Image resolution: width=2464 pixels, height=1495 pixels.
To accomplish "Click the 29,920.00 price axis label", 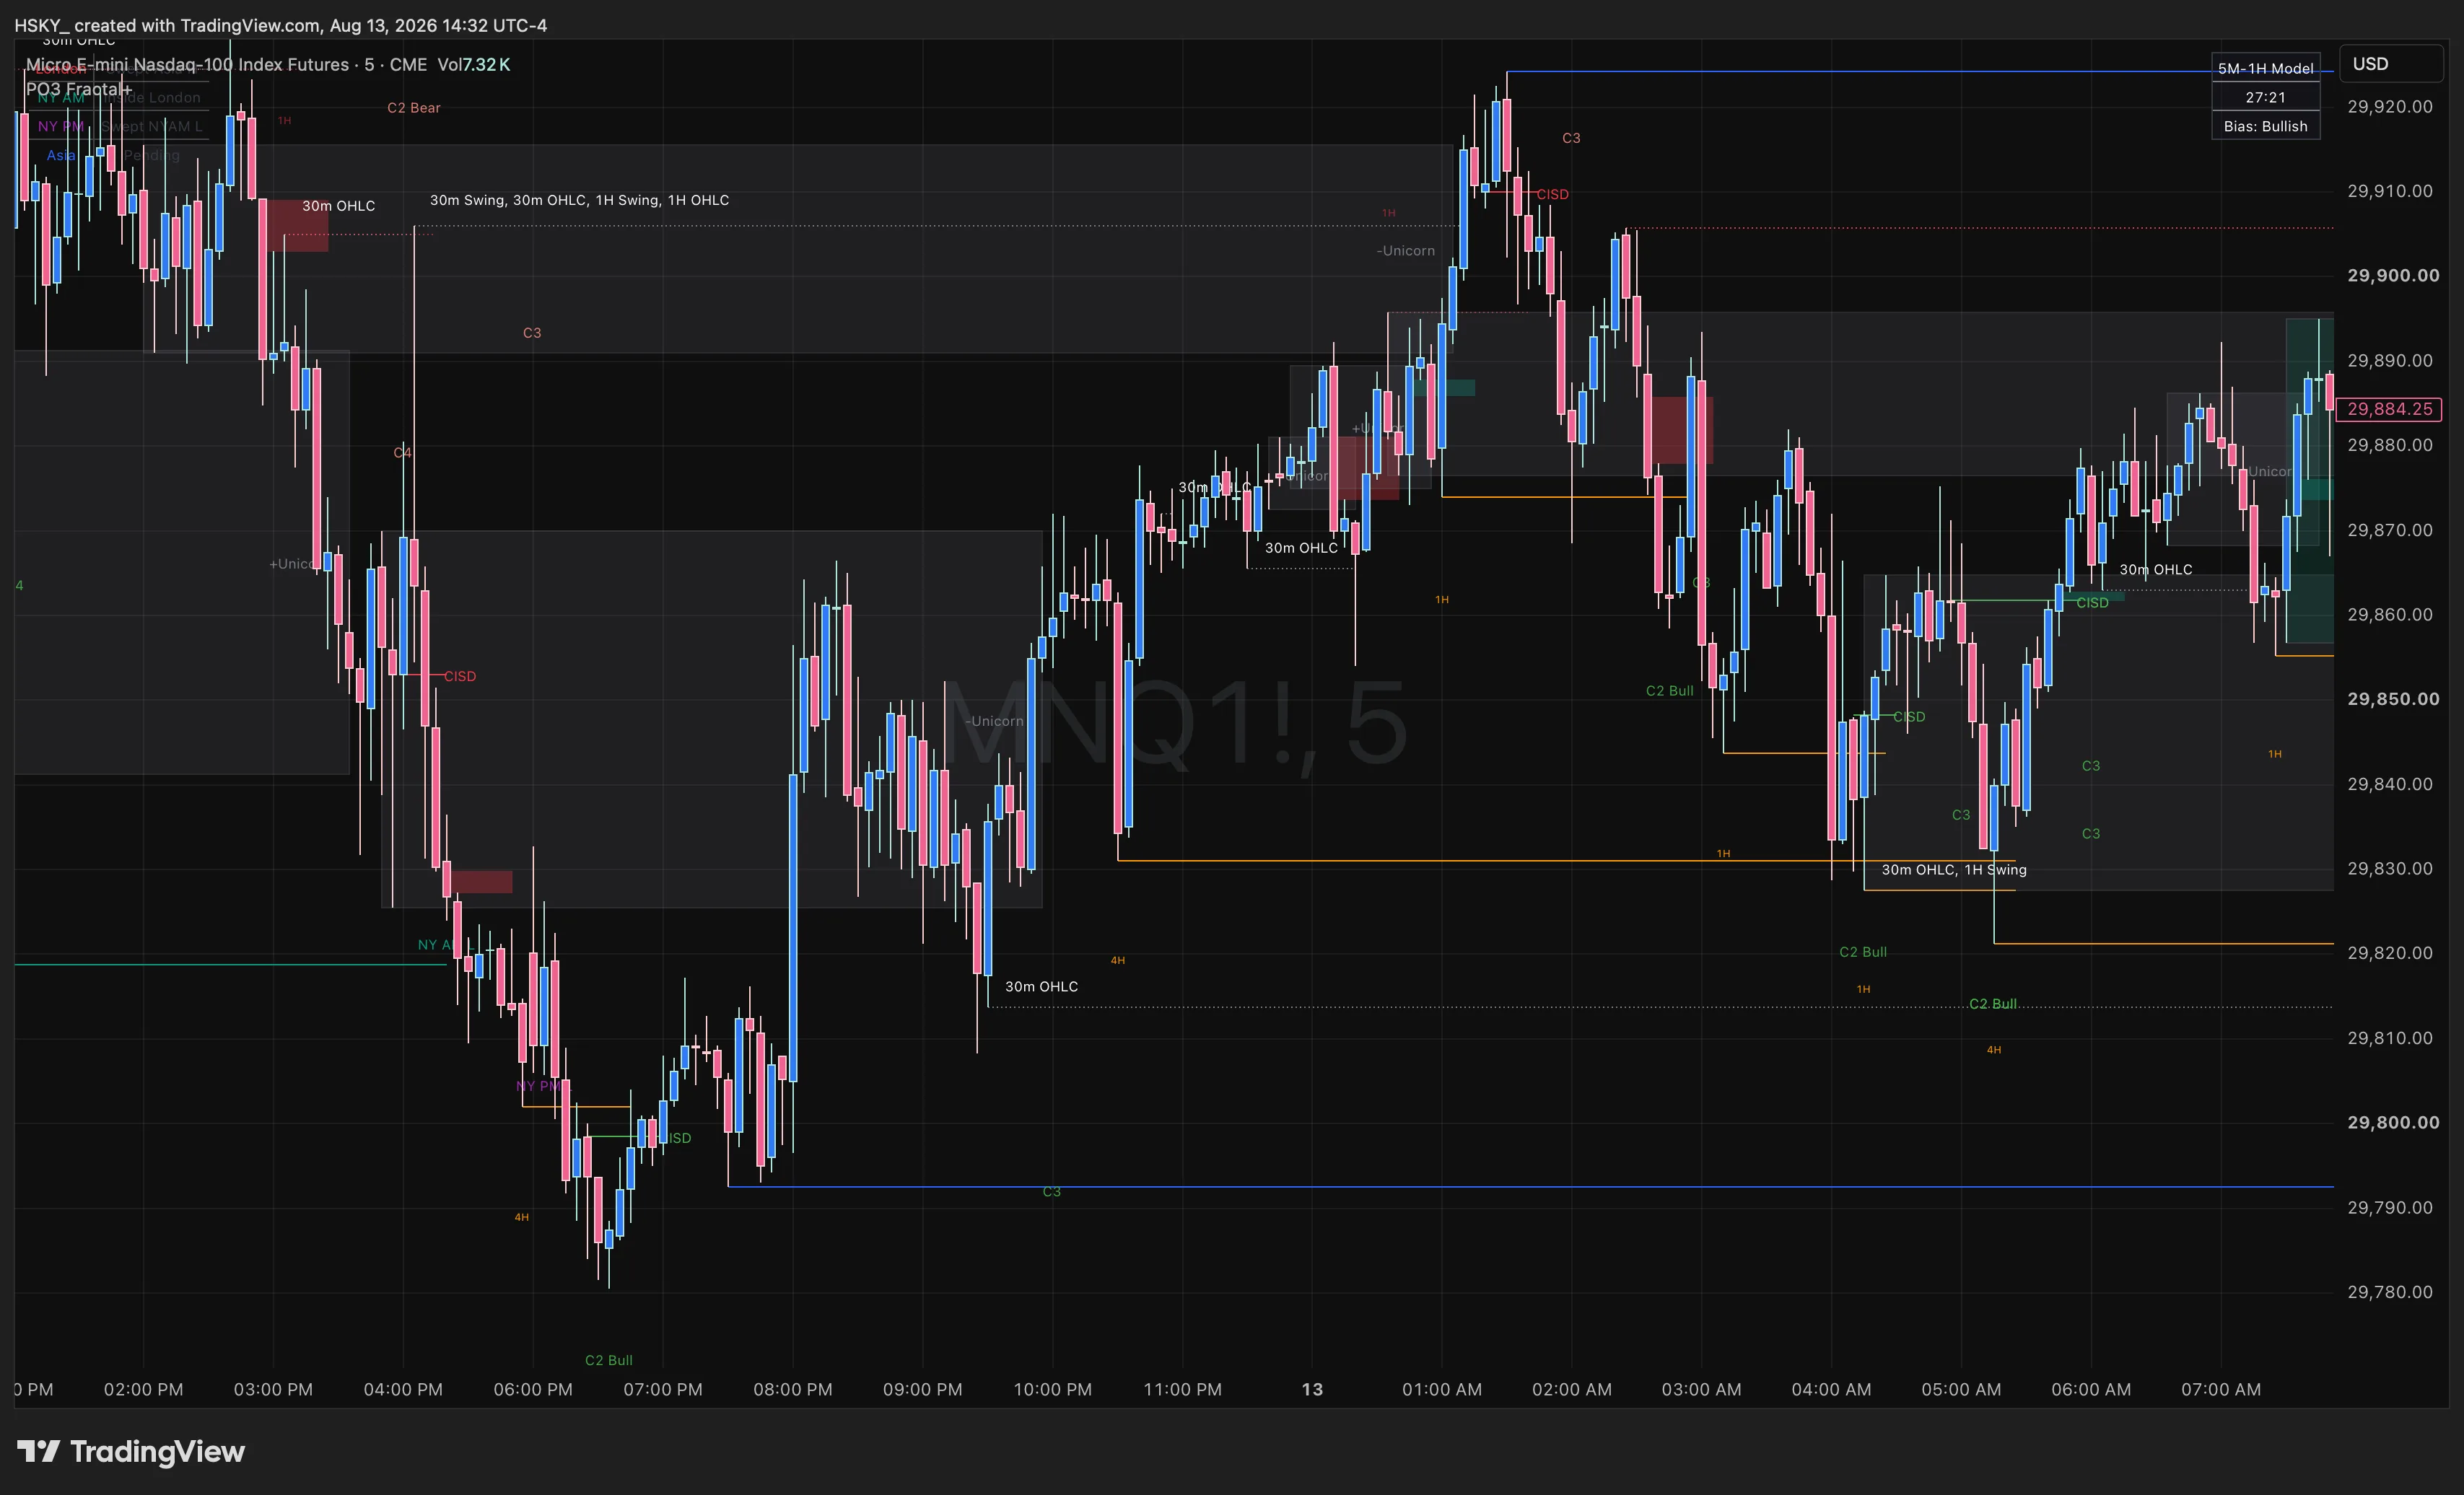I will [2390, 106].
